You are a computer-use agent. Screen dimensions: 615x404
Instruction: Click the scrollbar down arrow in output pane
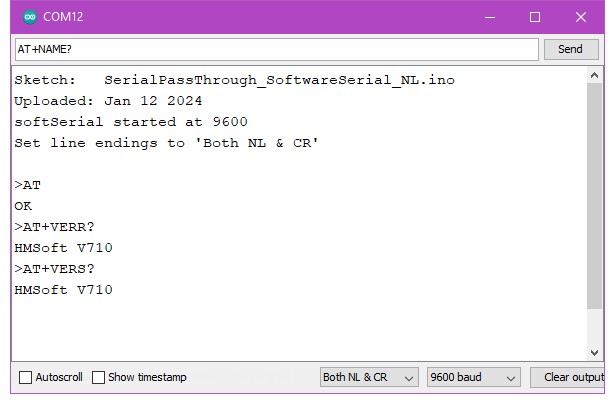click(596, 352)
